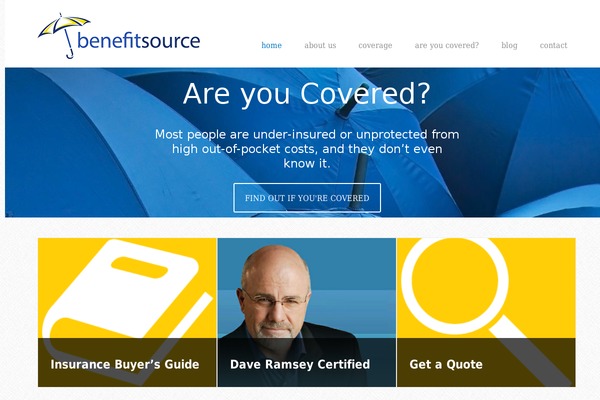The image size is (600, 400).
Task: Click the Get a Quote caption
Action: pyautogui.click(x=446, y=364)
